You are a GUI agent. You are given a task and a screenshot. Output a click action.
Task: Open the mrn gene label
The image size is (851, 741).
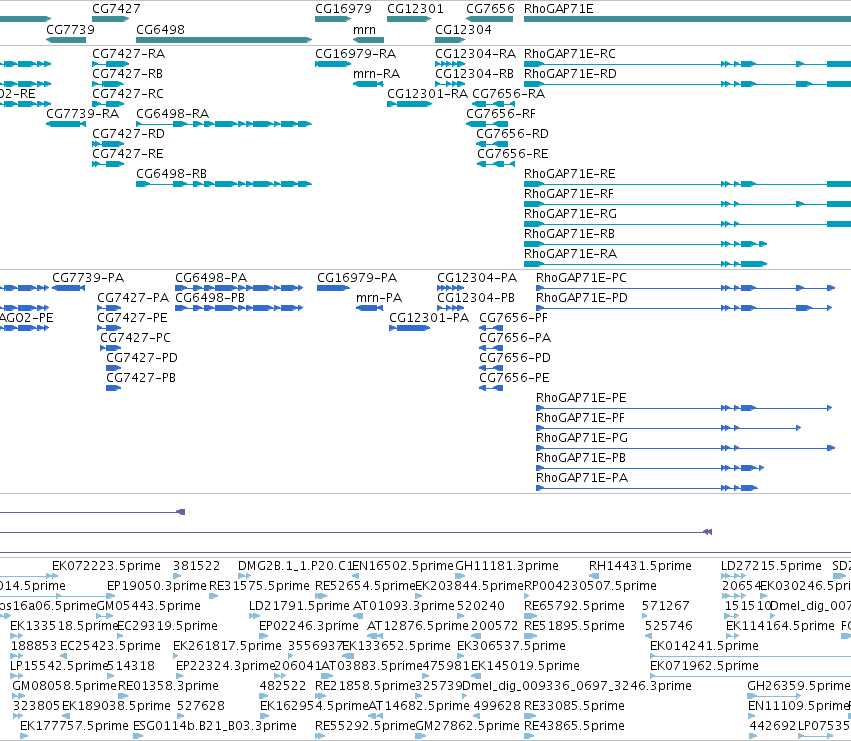364,30
